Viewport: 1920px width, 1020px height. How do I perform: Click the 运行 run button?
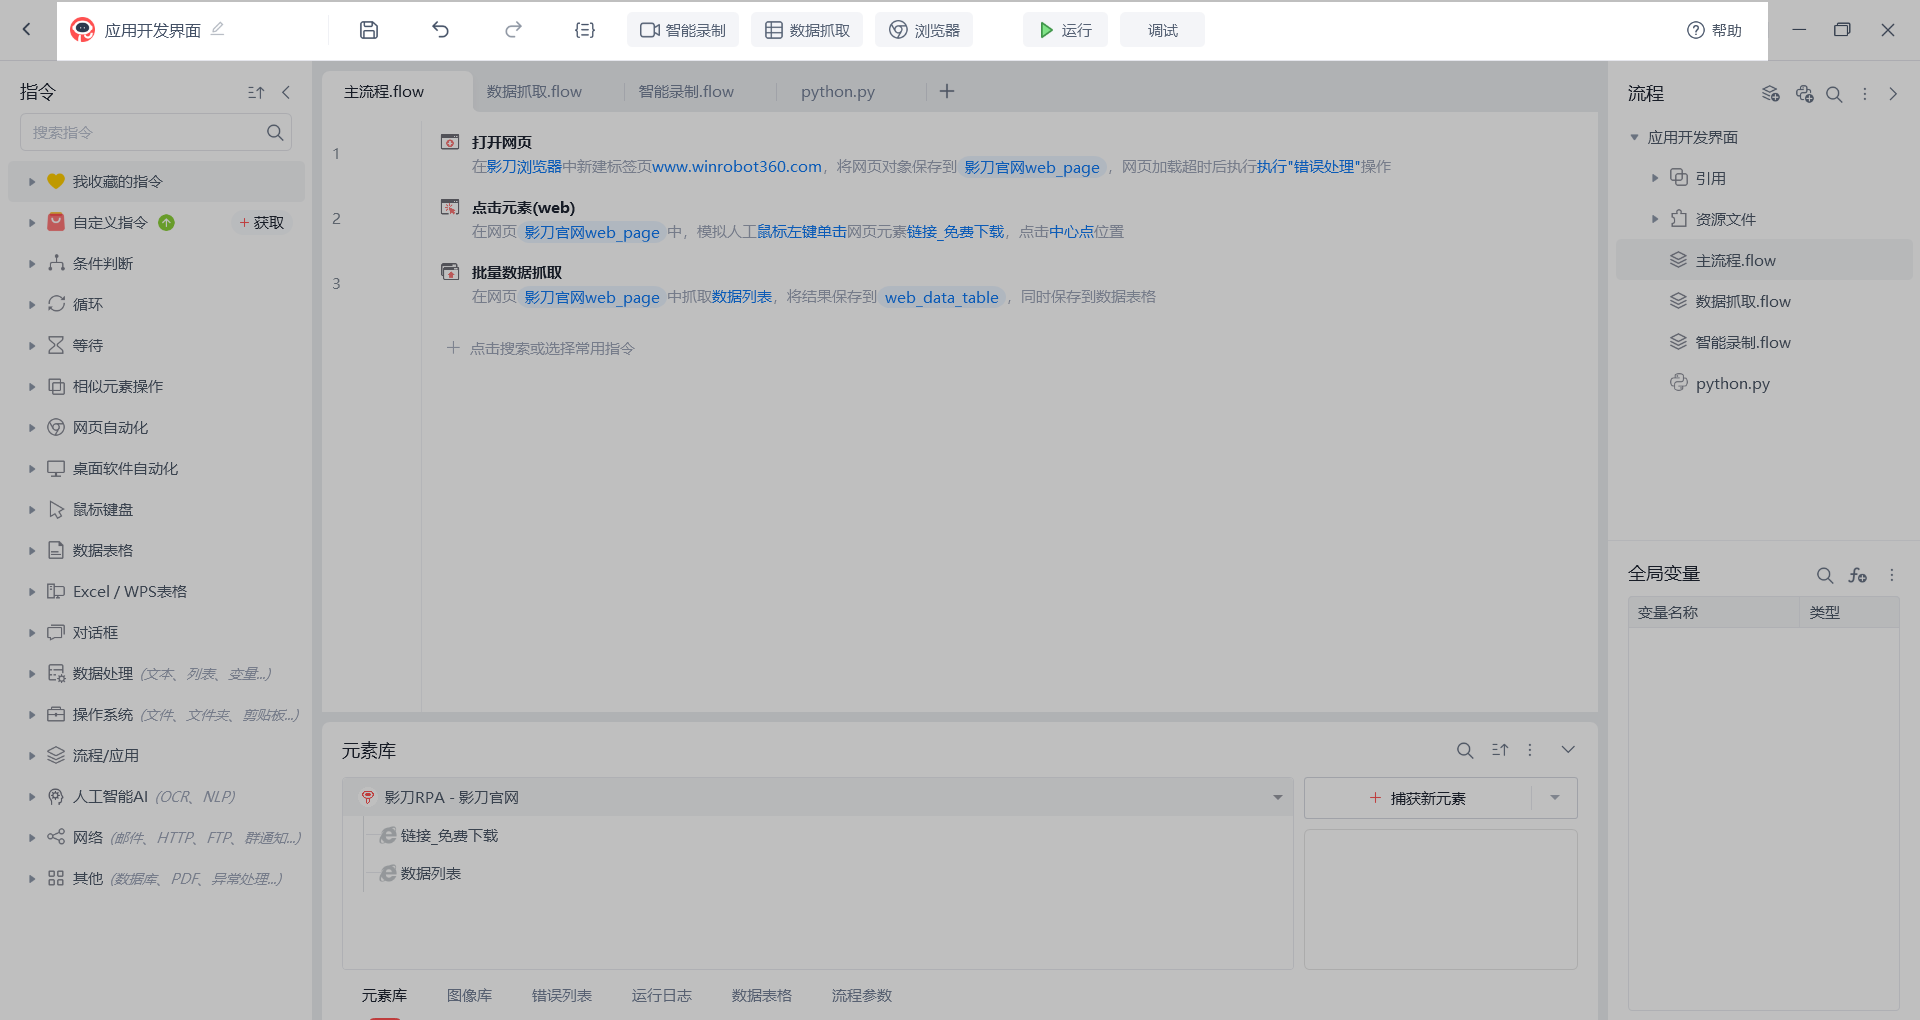point(1064,30)
